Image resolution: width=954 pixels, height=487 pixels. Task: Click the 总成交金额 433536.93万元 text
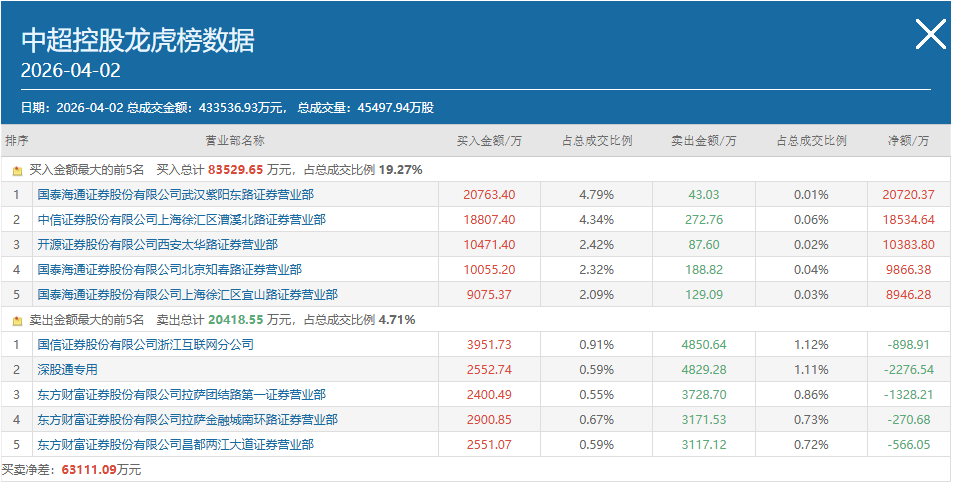[206, 108]
